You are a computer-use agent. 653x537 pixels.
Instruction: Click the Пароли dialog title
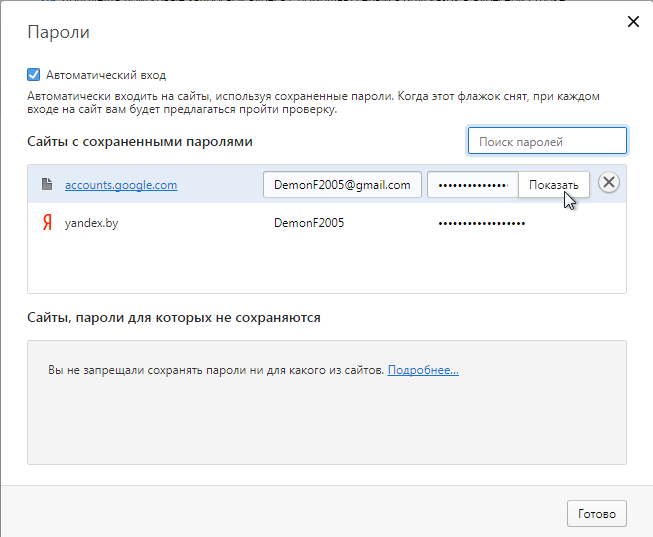coord(58,32)
